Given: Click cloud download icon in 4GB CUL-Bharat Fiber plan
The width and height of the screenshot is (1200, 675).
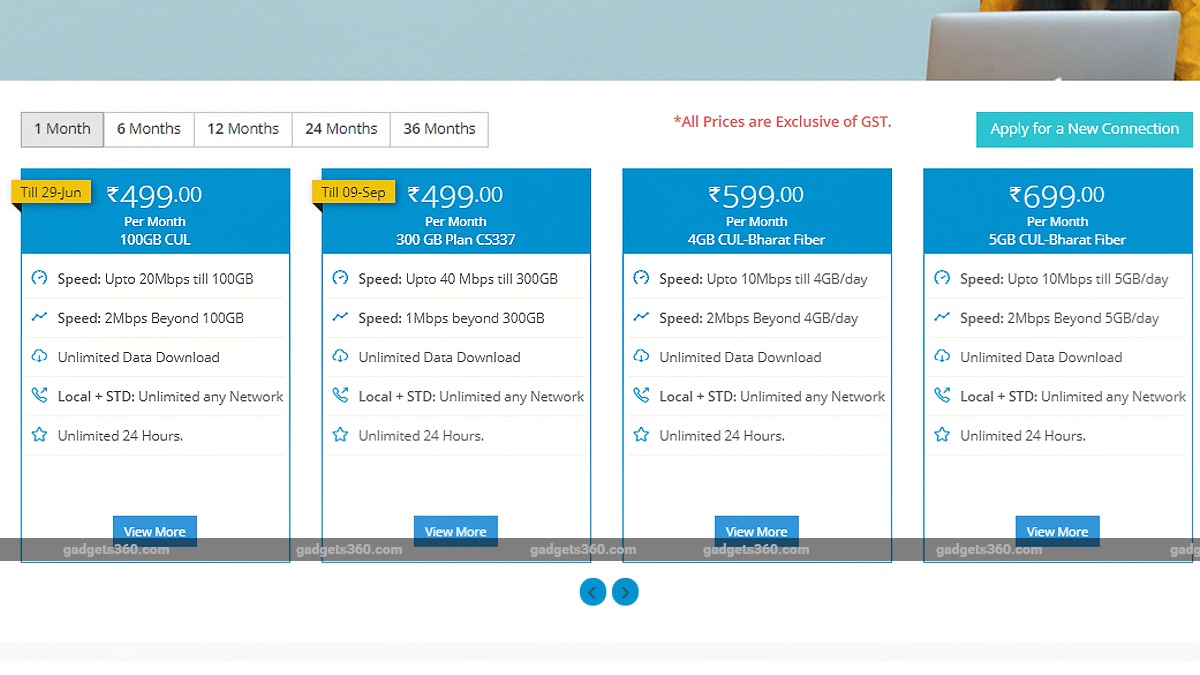Looking at the screenshot, I should coord(641,356).
